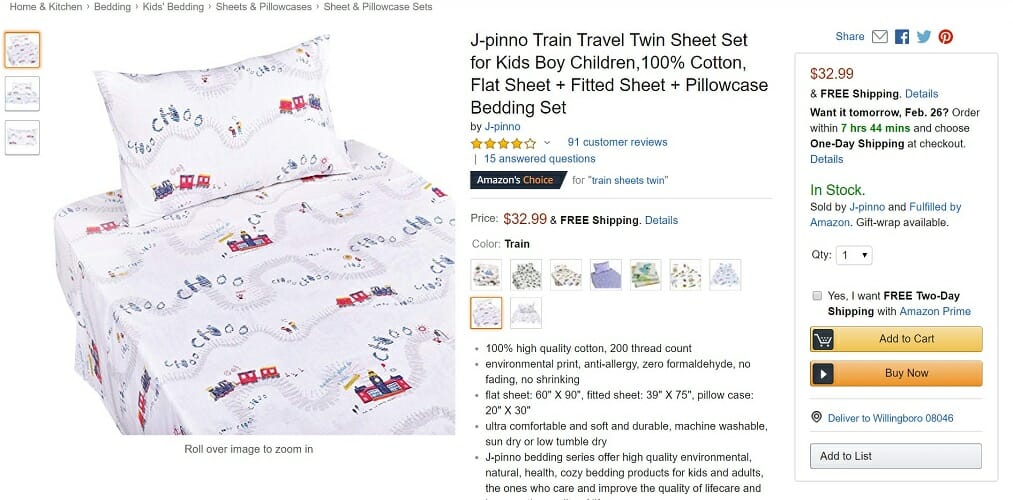This screenshot has height=500, width=1013.
Task: Show the third product thumbnail image
Action: tap(22, 138)
